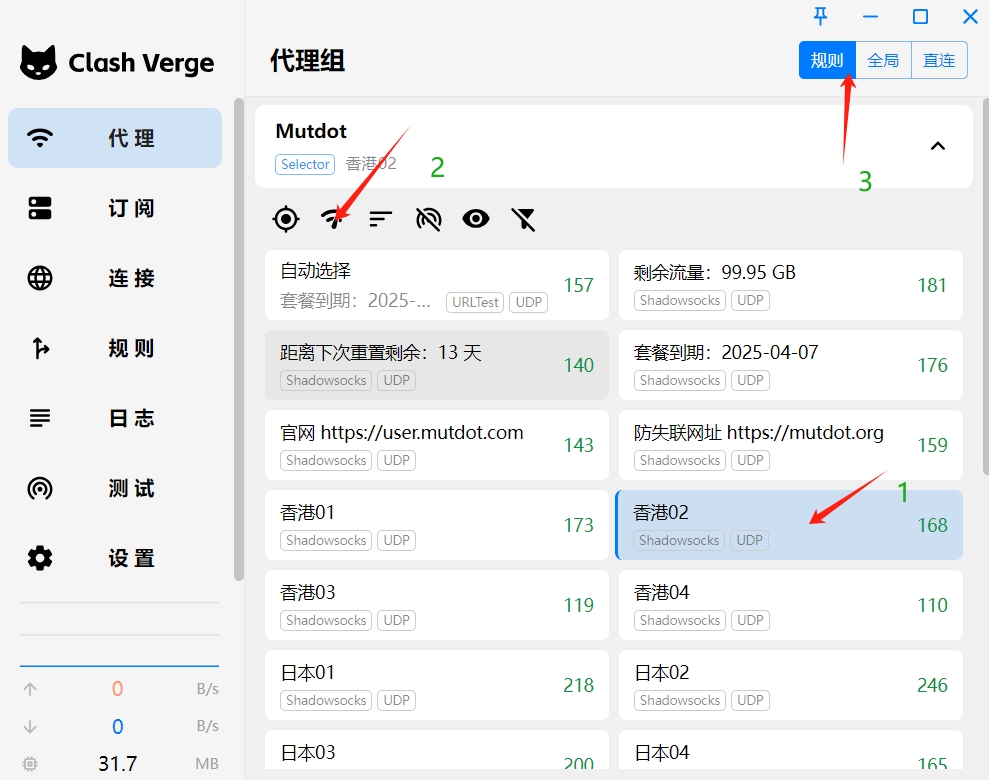Open the 订阅 subscriptions page
This screenshot has width=989, height=780.
pos(115,208)
